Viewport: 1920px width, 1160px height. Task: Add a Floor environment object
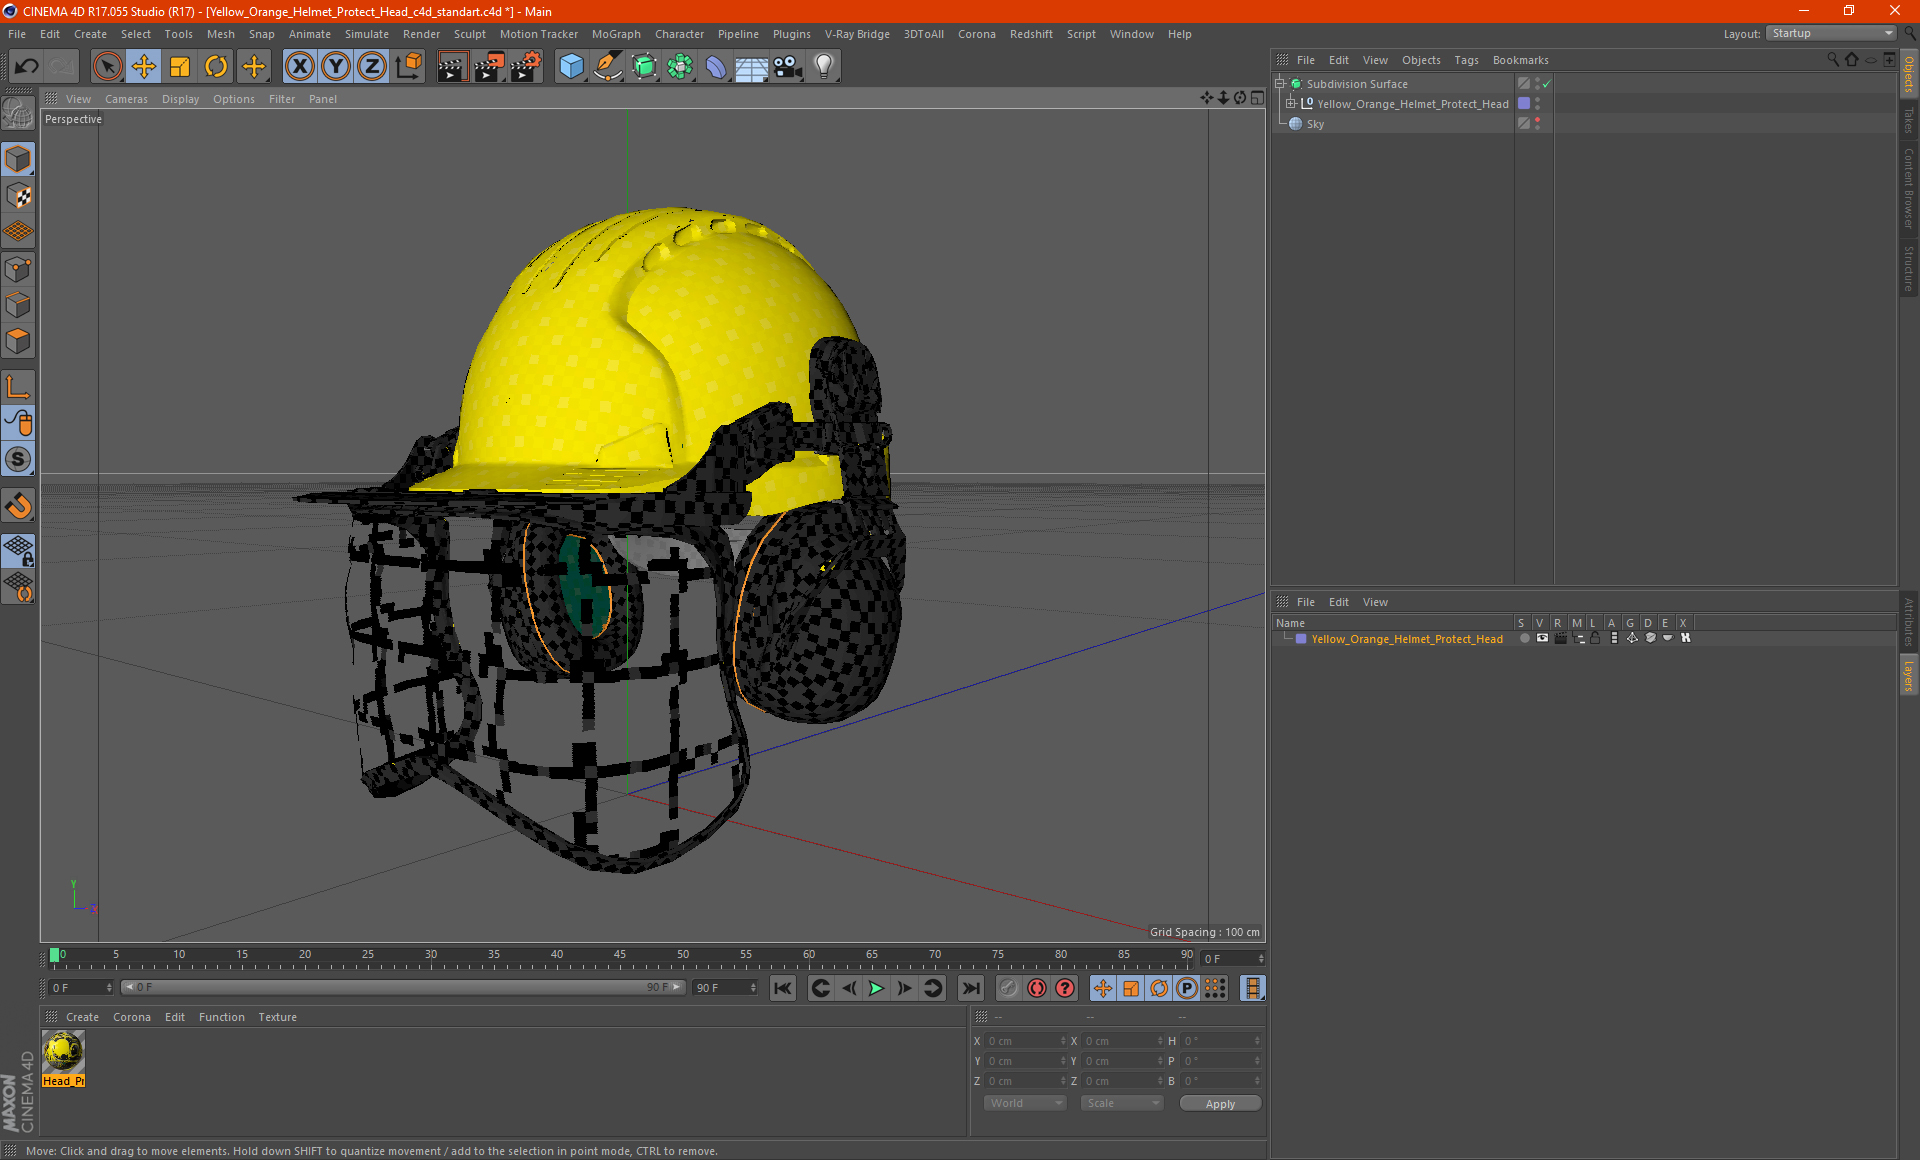[752, 67]
